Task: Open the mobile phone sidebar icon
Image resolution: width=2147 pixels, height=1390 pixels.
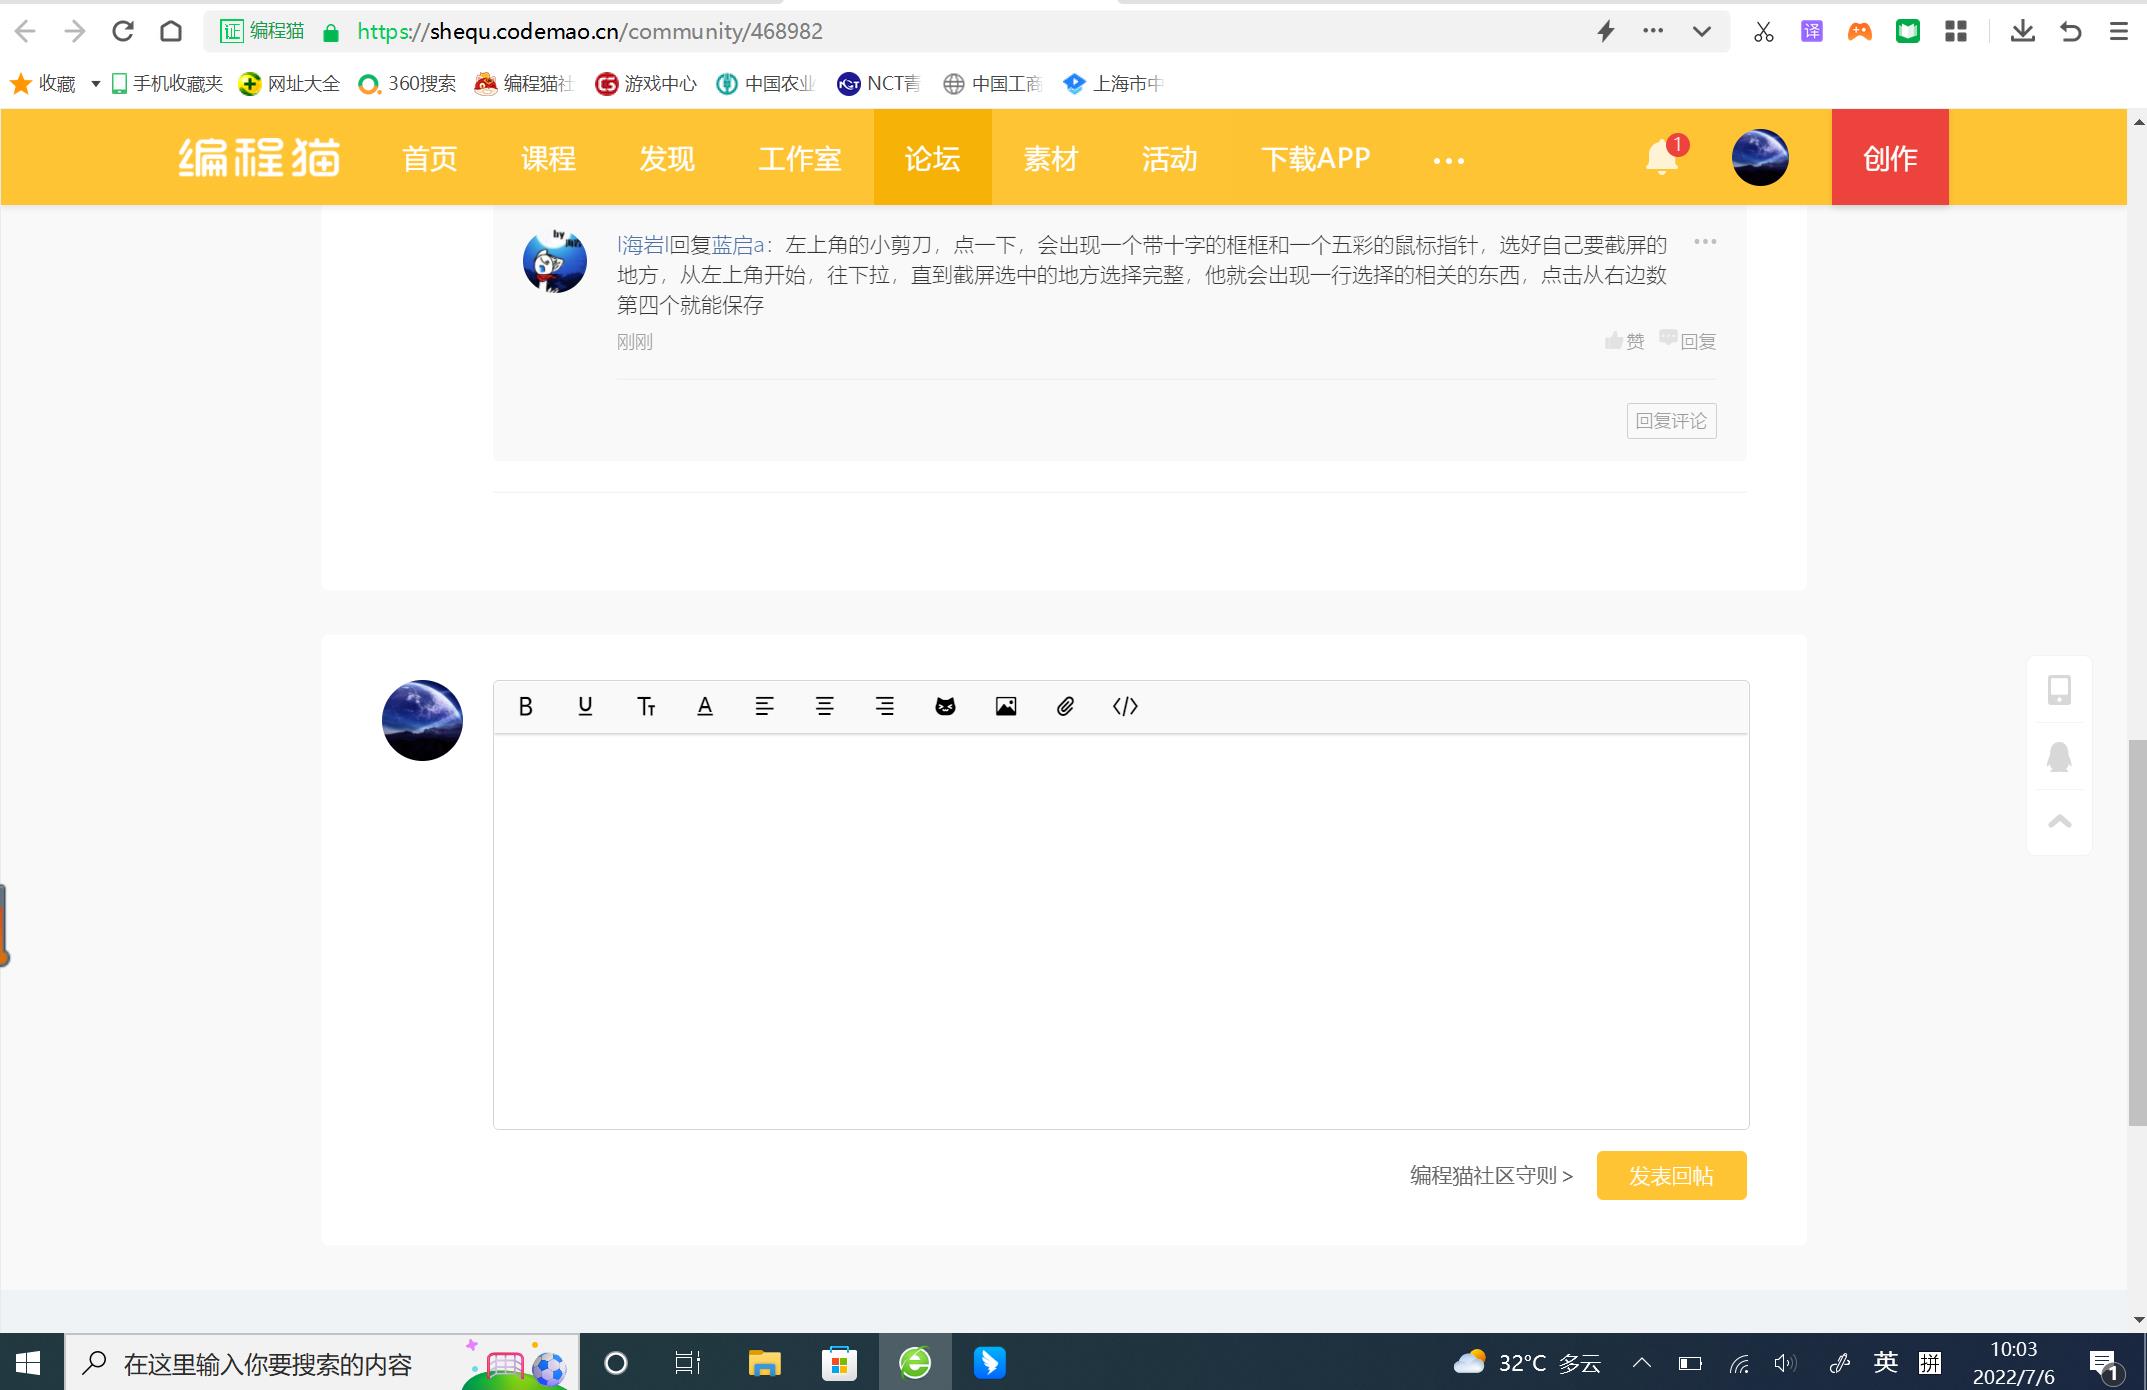Action: [x=2059, y=690]
